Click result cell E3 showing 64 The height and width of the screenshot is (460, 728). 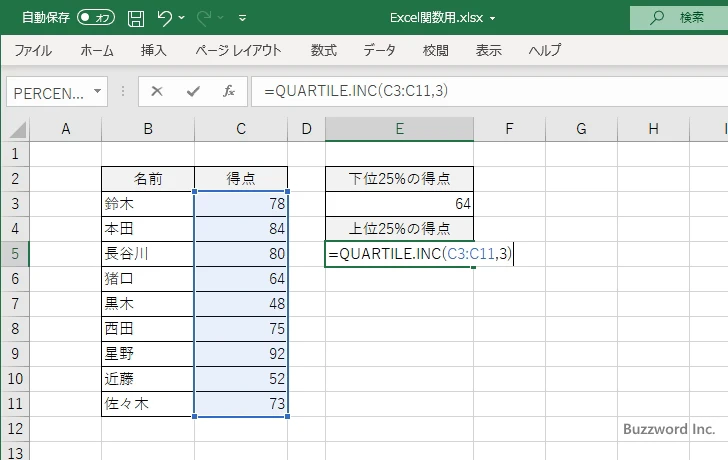(x=399, y=204)
